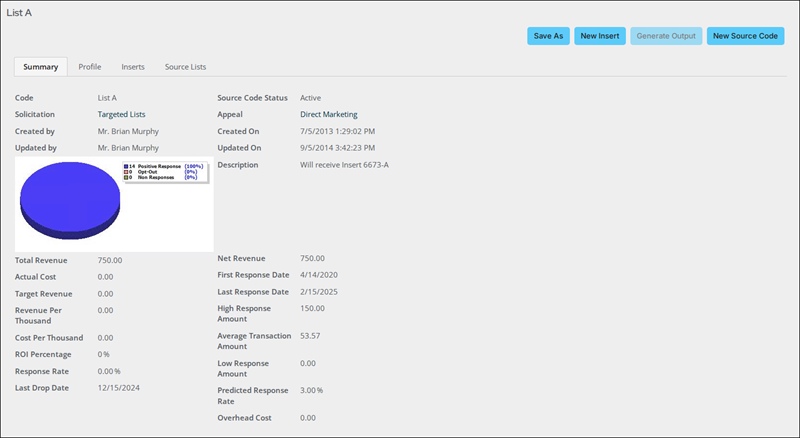The width and height of the screenshot is (800, 438).
Task: Click the Appeal field label
Action: pyautogui.click(x=230, y=114)
